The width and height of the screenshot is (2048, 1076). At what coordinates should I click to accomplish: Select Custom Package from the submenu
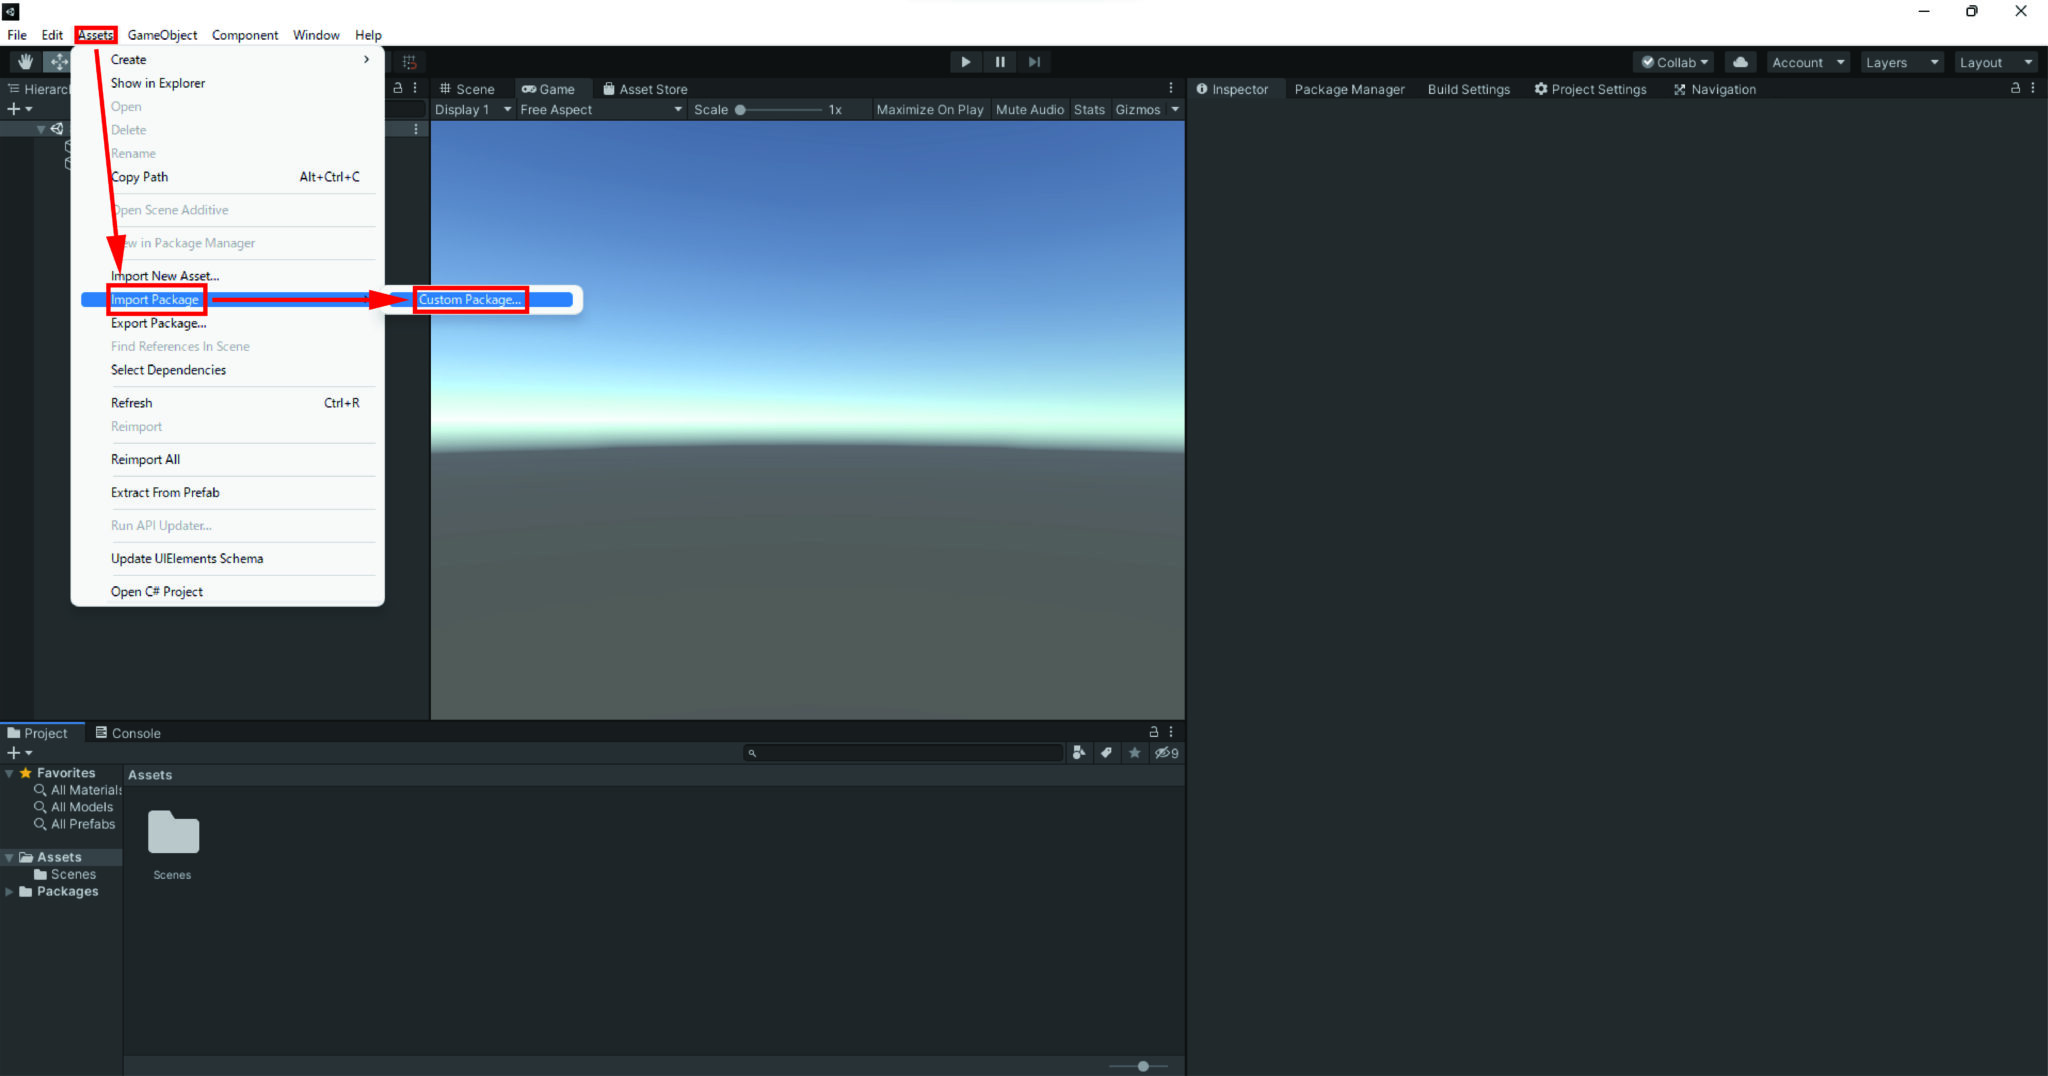(470, 299)
